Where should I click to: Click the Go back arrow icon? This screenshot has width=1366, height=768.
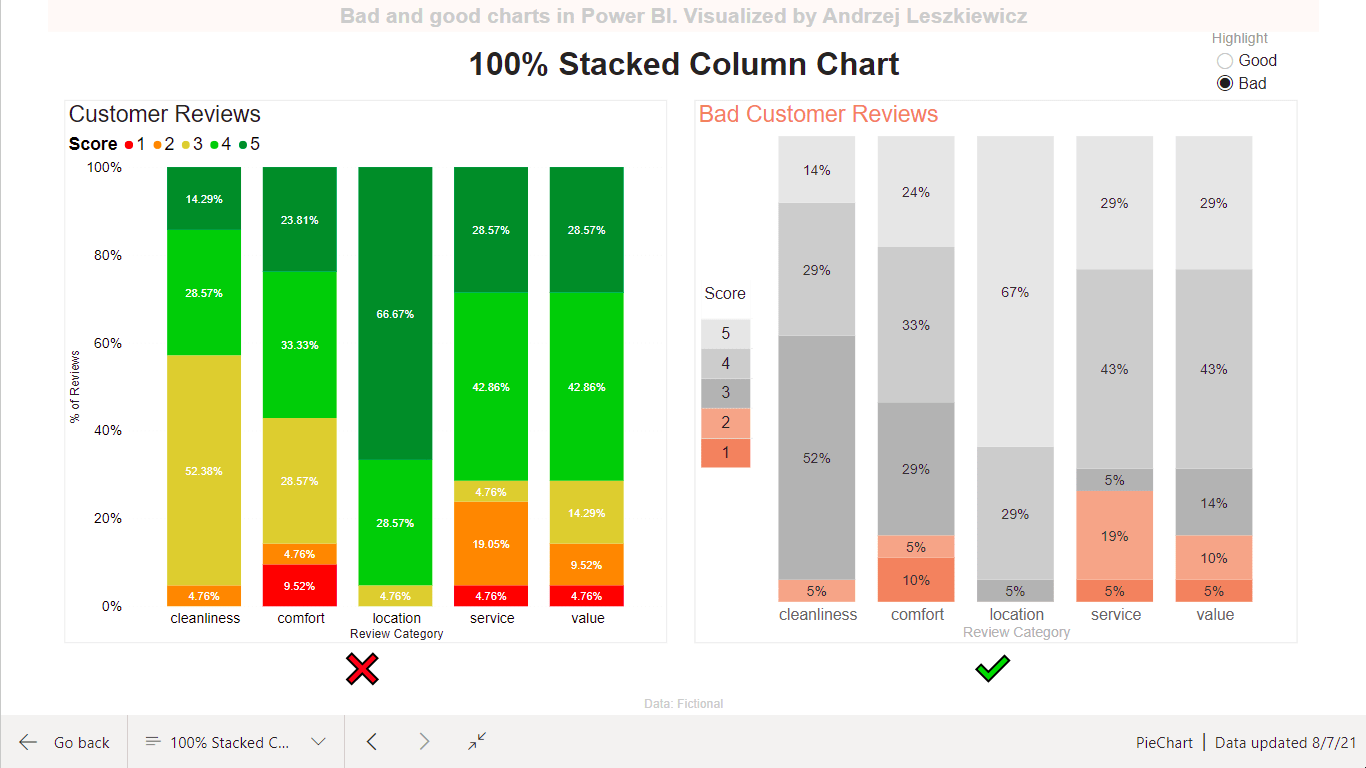(x=28, y=742)
